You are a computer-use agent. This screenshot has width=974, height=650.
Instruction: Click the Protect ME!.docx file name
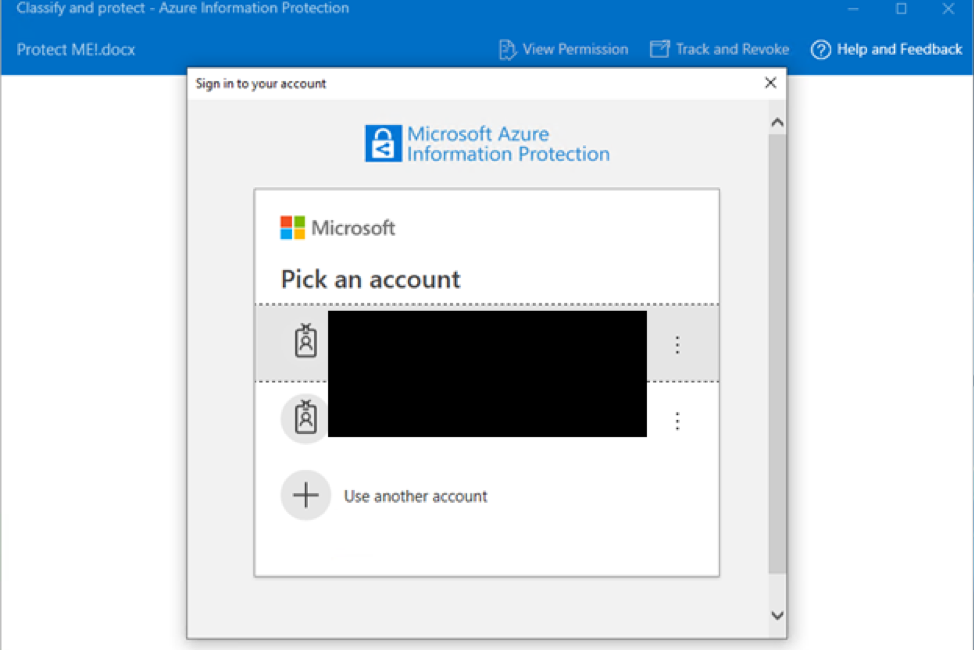point(76,50)
